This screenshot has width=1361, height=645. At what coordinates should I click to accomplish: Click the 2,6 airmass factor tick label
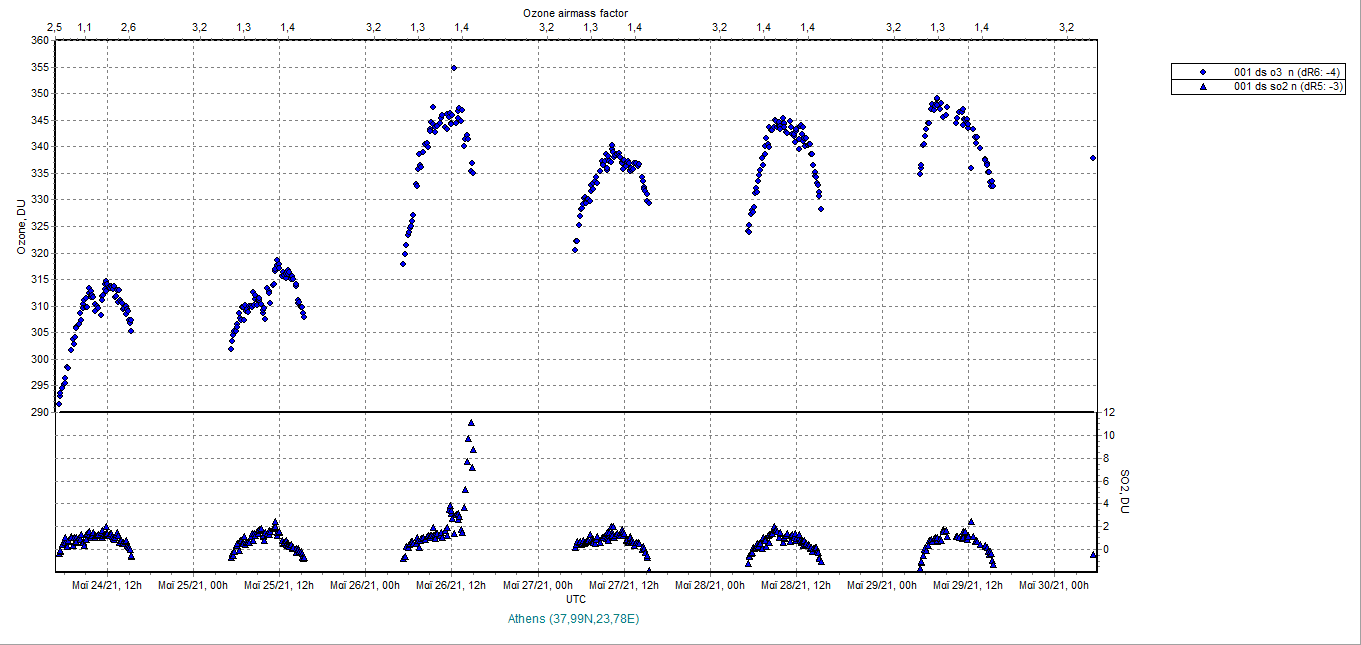pyautogui.click(x=128, y=27)
